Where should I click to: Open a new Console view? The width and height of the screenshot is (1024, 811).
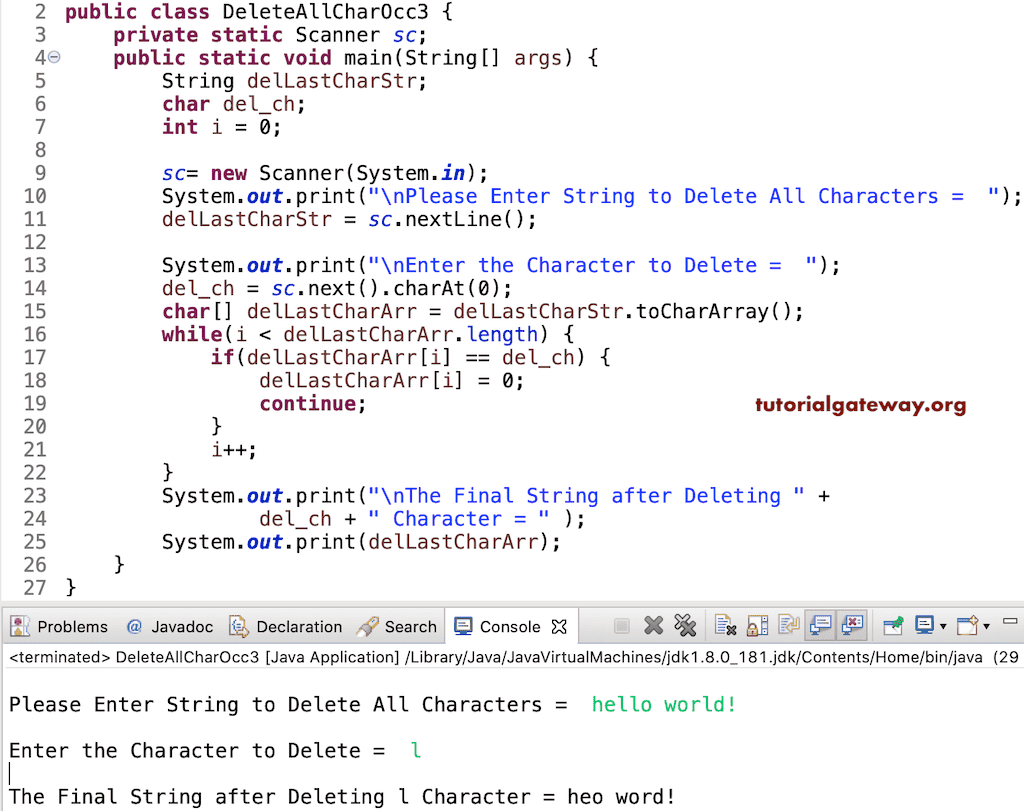(967, 626)
